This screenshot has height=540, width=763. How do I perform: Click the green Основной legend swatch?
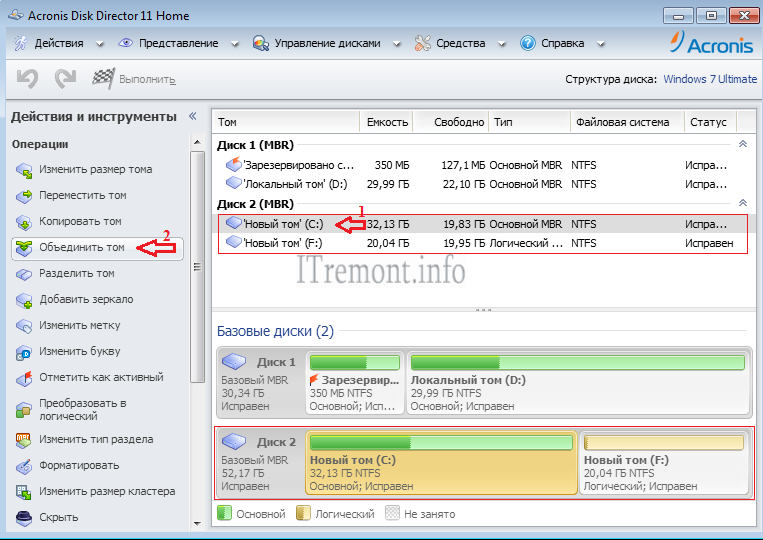[224, 513]
